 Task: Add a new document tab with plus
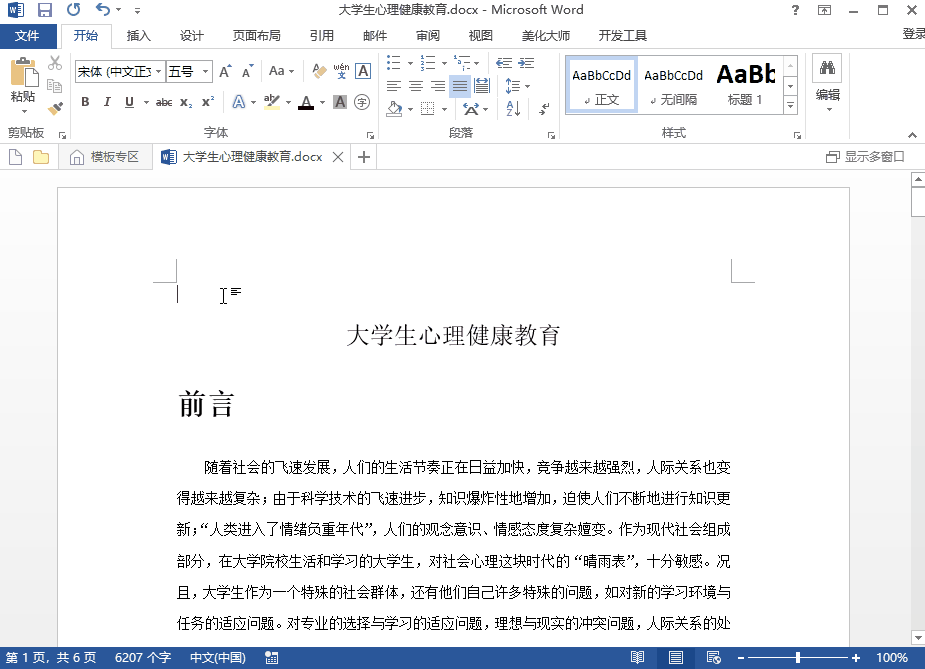[364, 157]
